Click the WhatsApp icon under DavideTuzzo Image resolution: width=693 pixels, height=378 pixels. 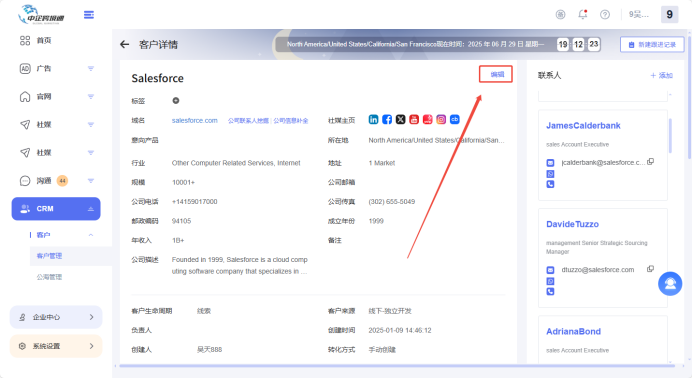pyautogui.click(x=550, y=281)
